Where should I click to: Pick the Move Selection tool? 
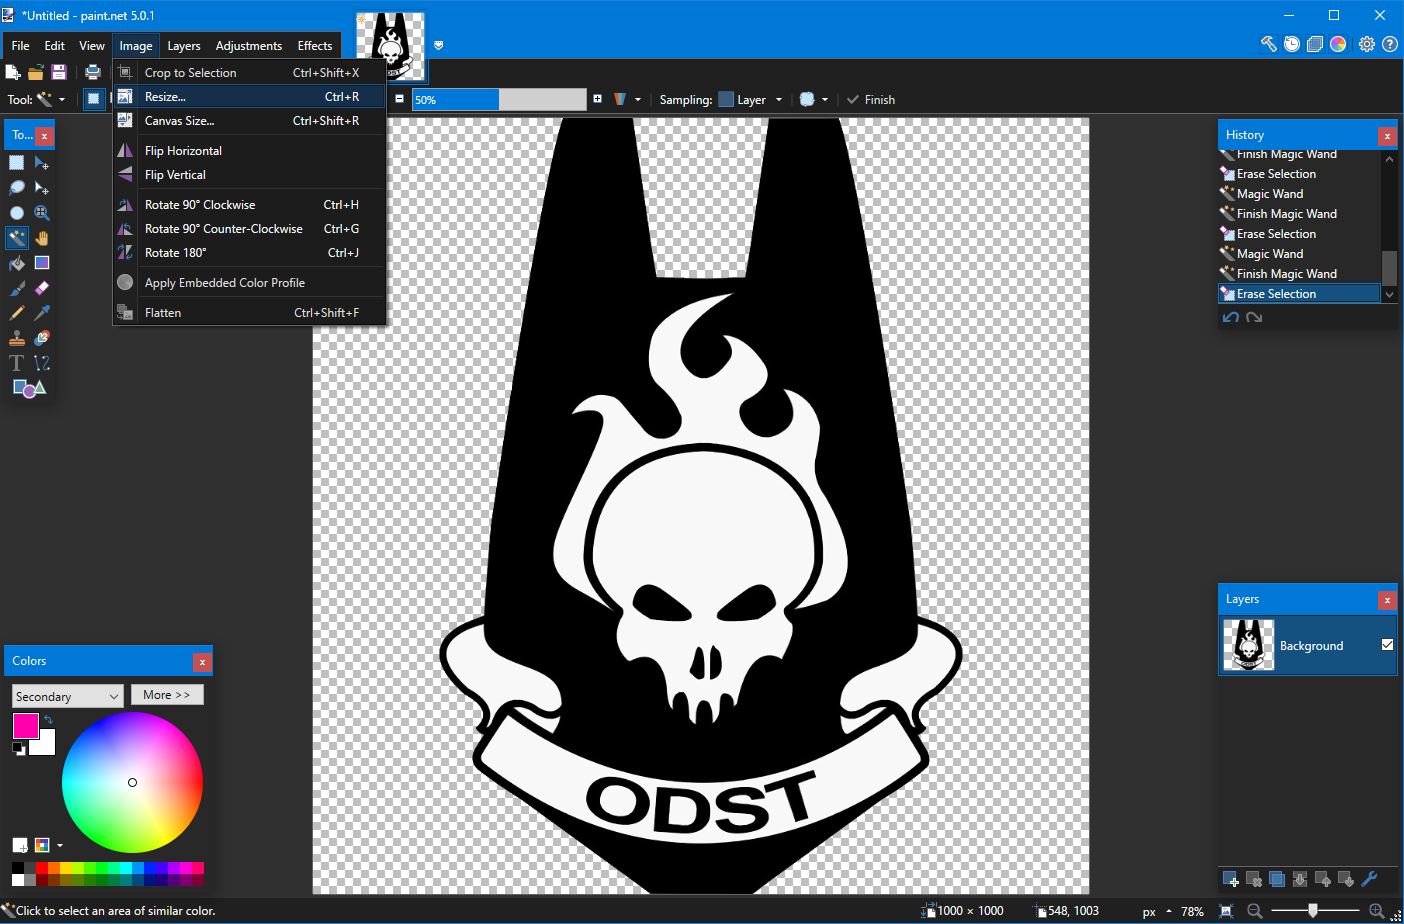click(x=42, y=188)
